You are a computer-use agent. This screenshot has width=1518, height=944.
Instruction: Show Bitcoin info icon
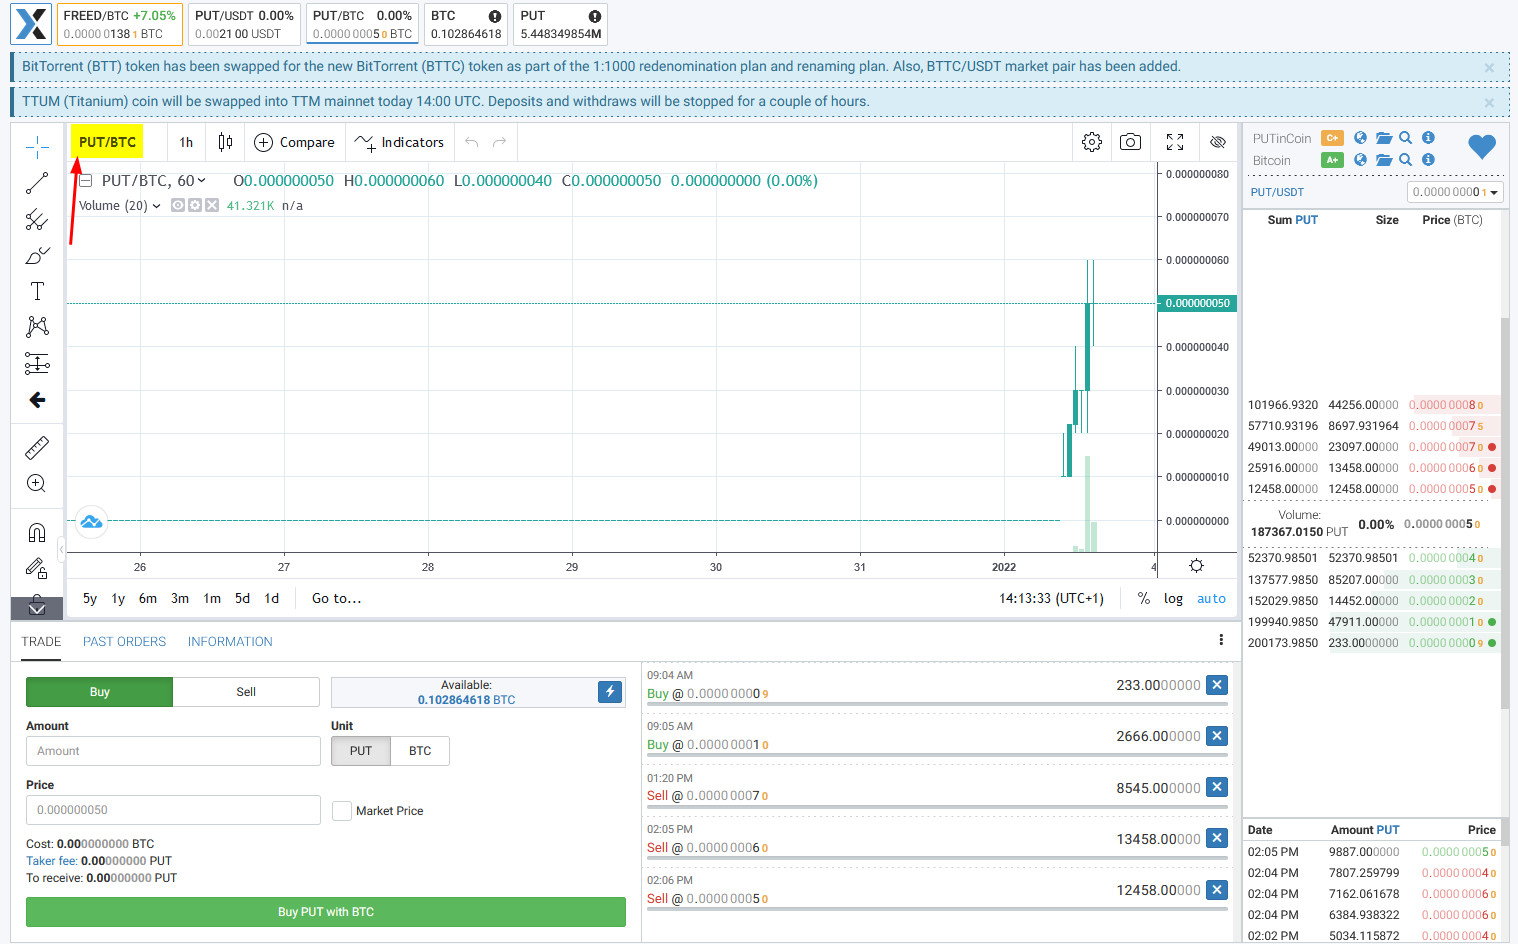(1428, 160)
